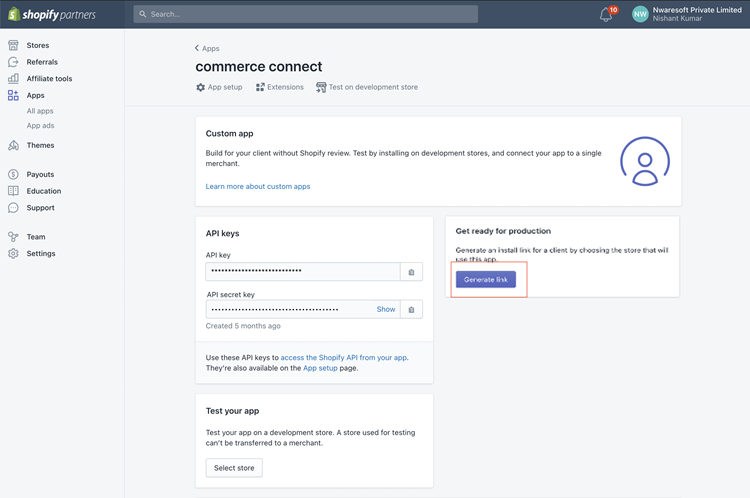This screenshot has height=498, width=750.
Task: Open the App setup tab
Action: (x=219, y=87)
